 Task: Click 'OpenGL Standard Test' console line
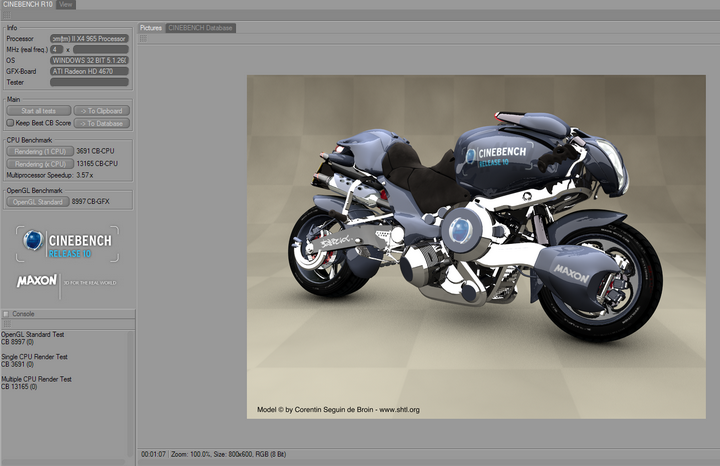click(x=33, y=335)
